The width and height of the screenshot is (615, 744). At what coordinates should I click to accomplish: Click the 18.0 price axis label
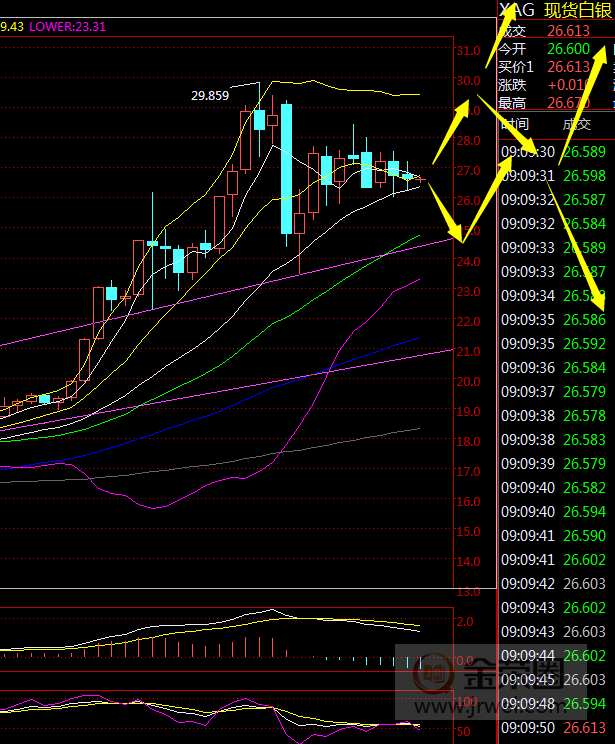(468, 441)
